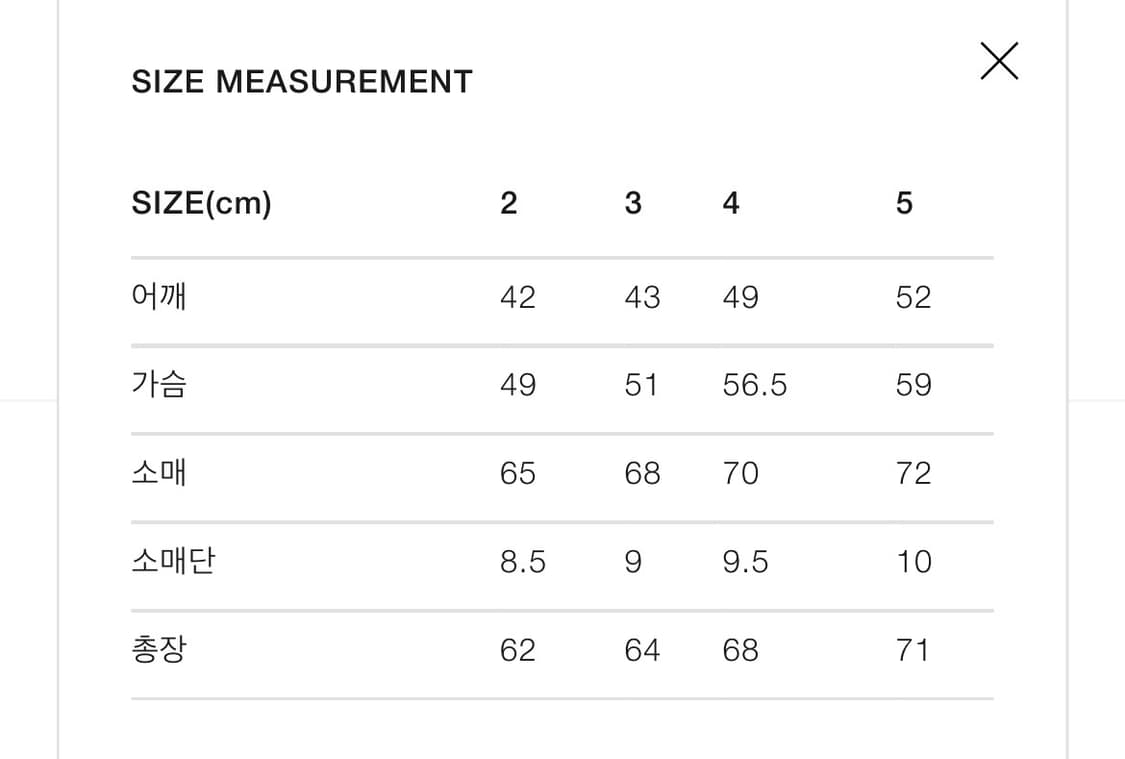
Task: Click the size 2 column header
Action: 509,204
